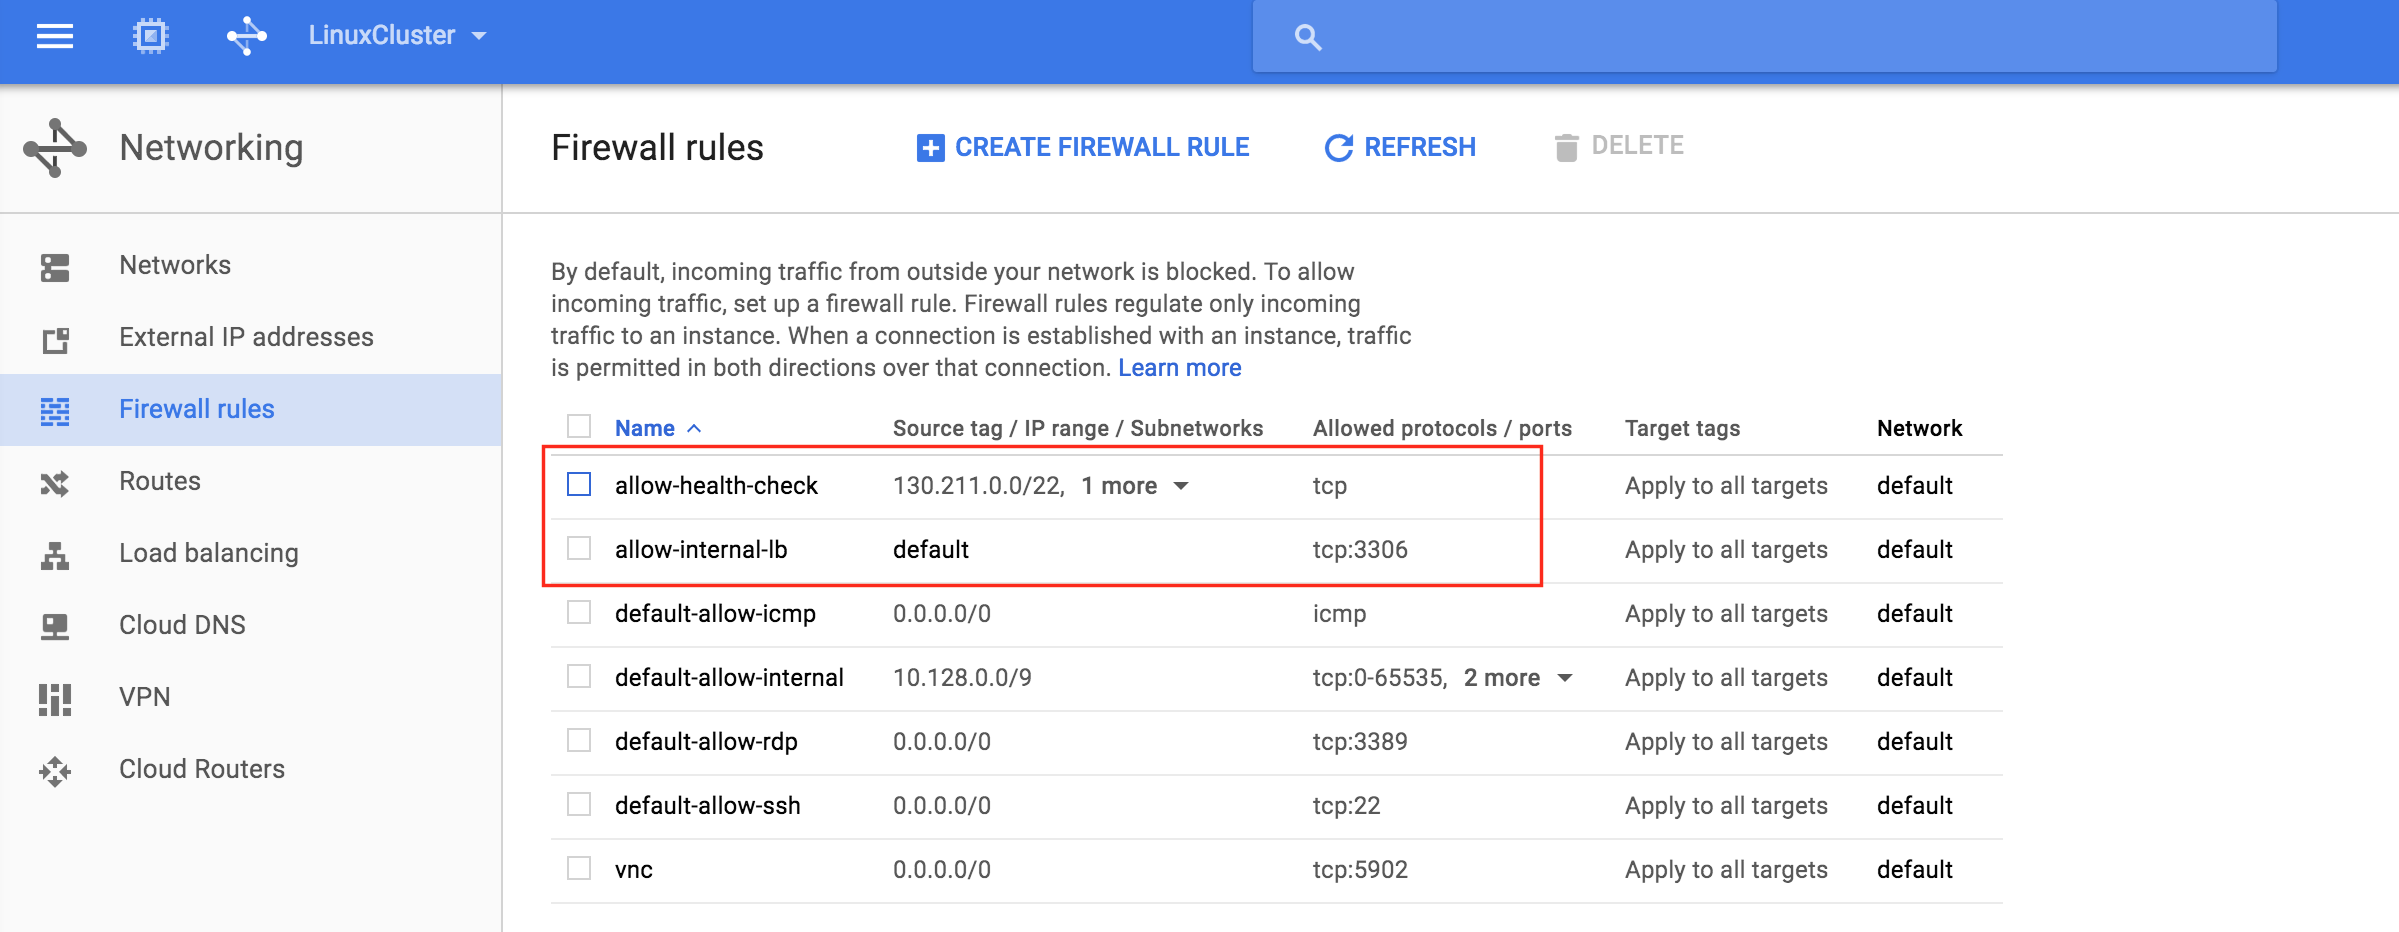
Task: Check the allow-health-check rule checkbox
Action: pyautogui.click(x=579, y=484)
